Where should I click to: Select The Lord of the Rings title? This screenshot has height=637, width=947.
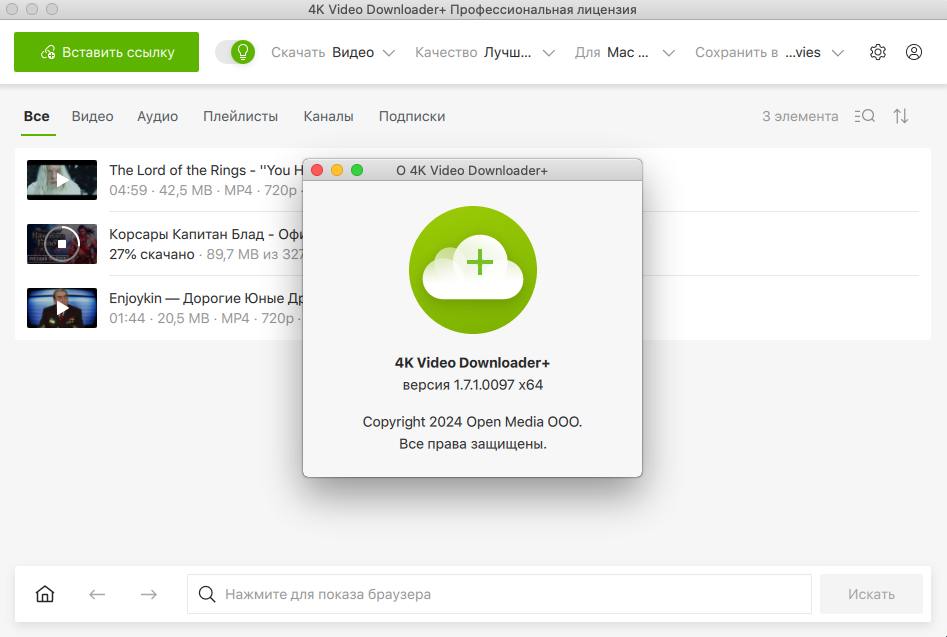tap(206, 170)
